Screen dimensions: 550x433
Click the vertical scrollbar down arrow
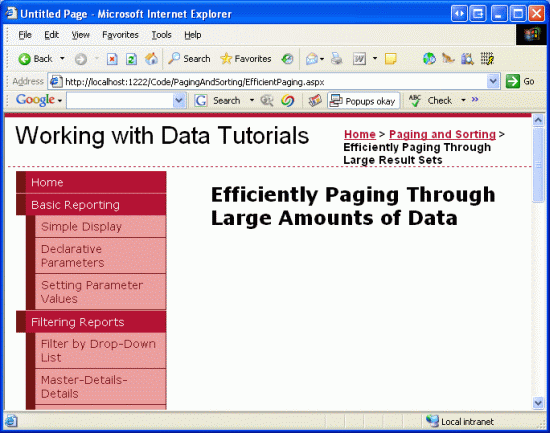click(x=538, y=402)
